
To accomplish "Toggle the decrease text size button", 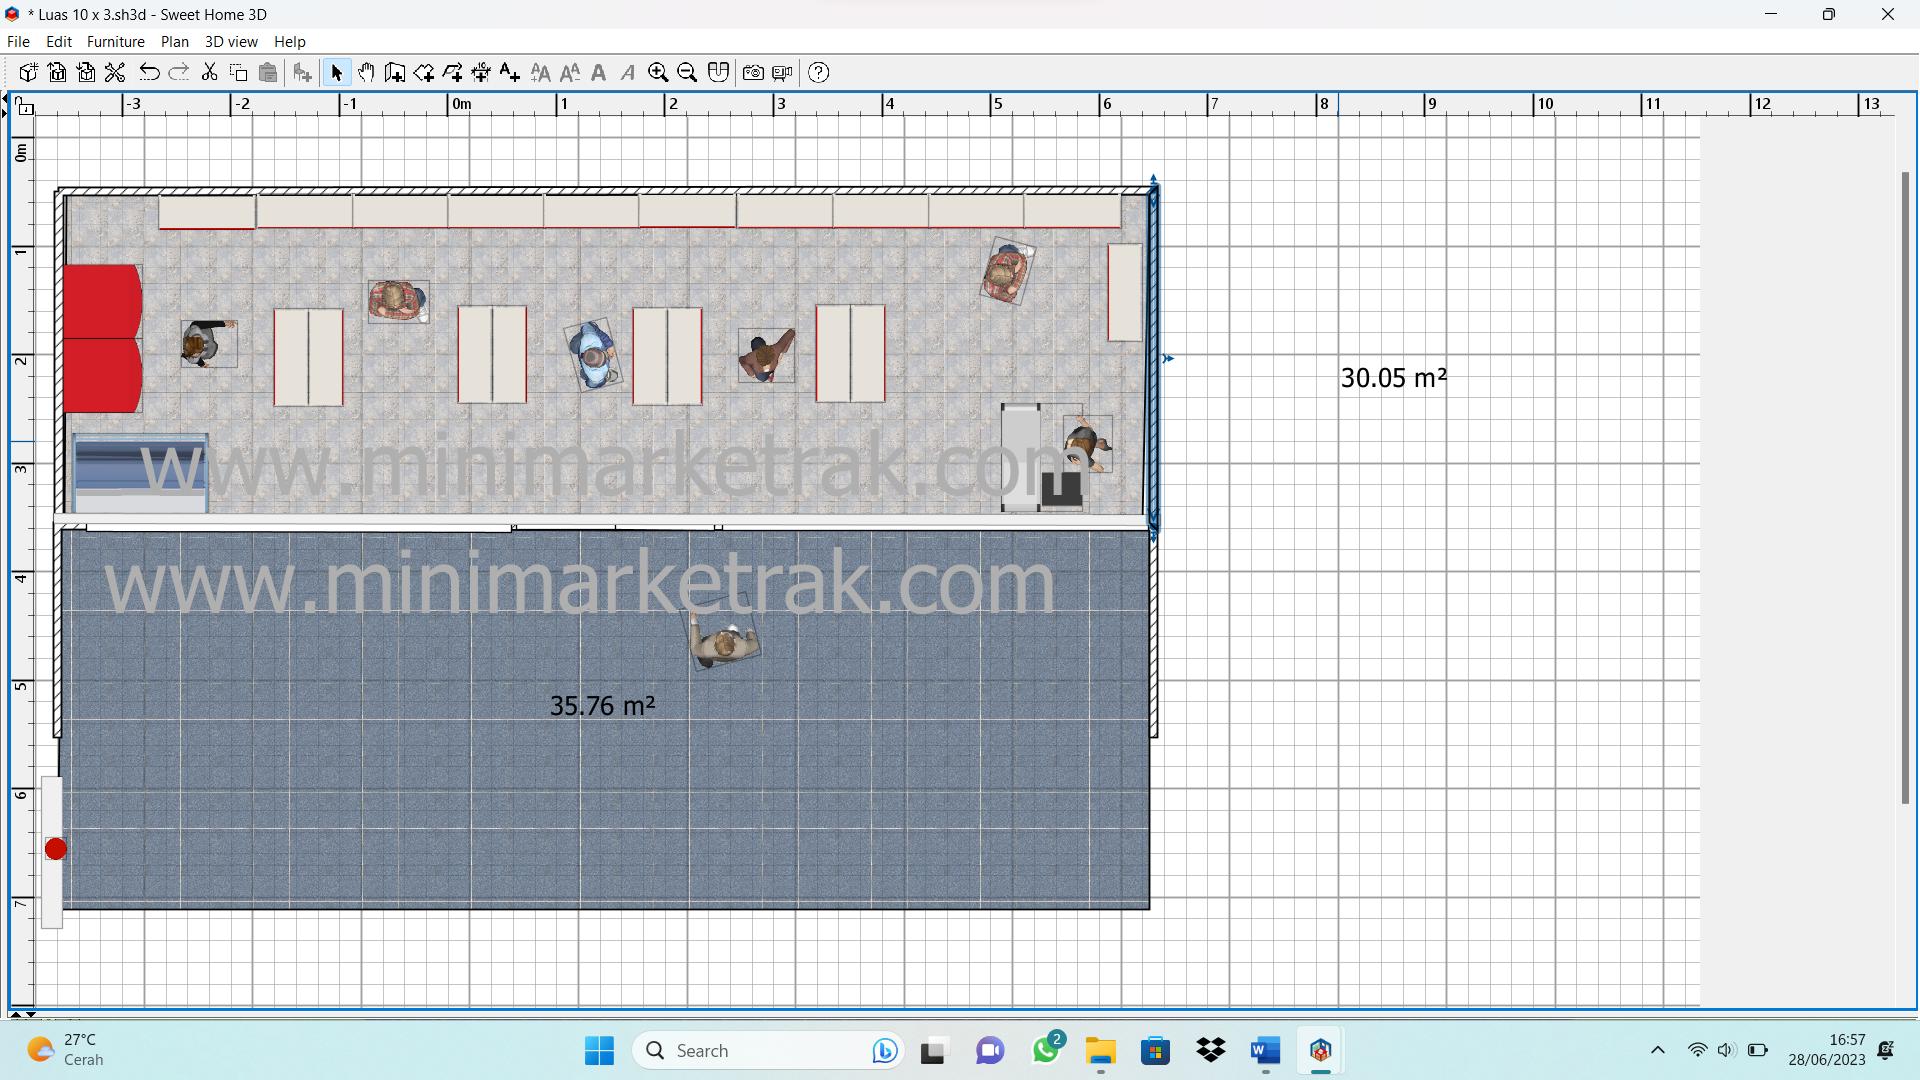I will (x=571, y=73).
